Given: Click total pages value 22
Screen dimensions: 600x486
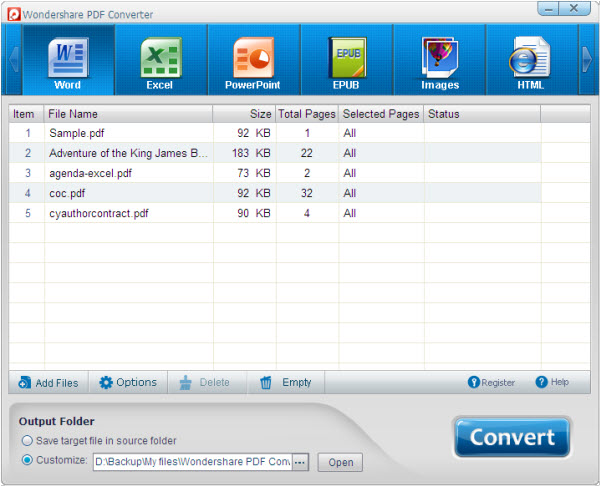Looking at the screenshot, I should [x=307, y=153].
